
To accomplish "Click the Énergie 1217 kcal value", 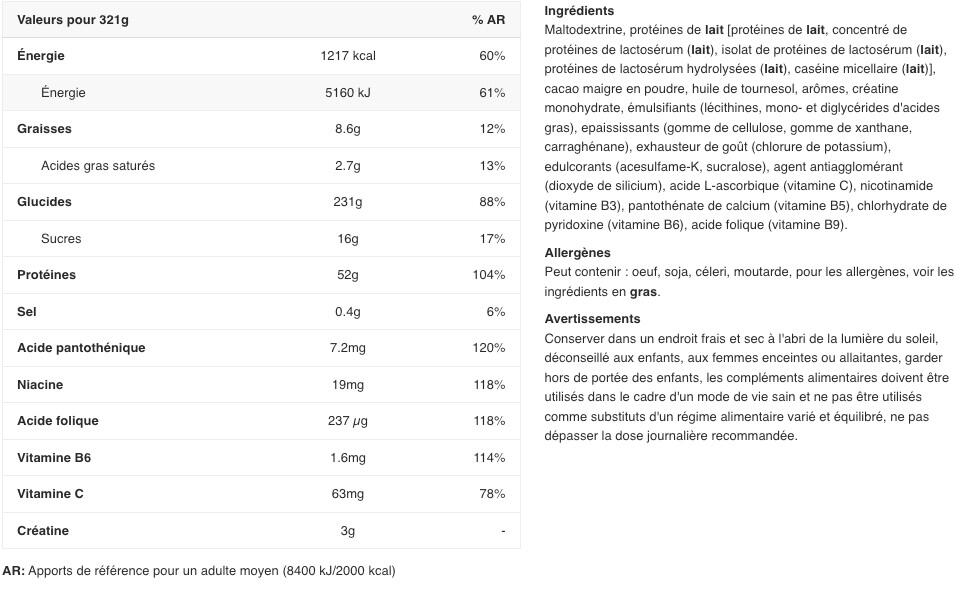I will pyautogui.click(x=348, y=56).
